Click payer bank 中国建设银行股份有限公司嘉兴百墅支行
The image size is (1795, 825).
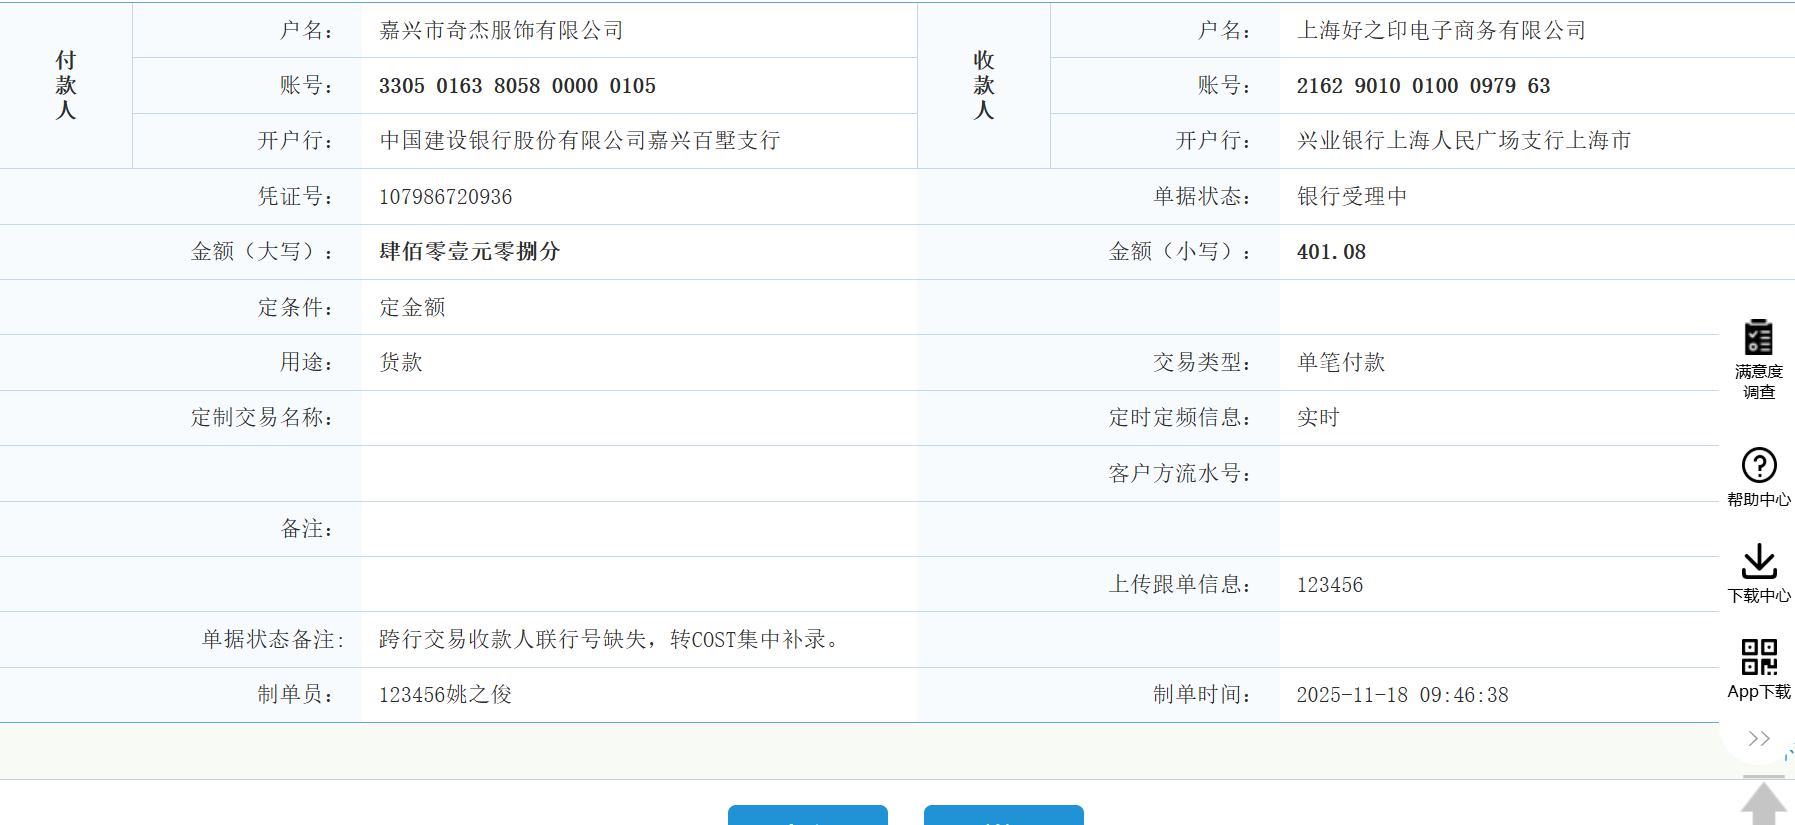point(579,141)
